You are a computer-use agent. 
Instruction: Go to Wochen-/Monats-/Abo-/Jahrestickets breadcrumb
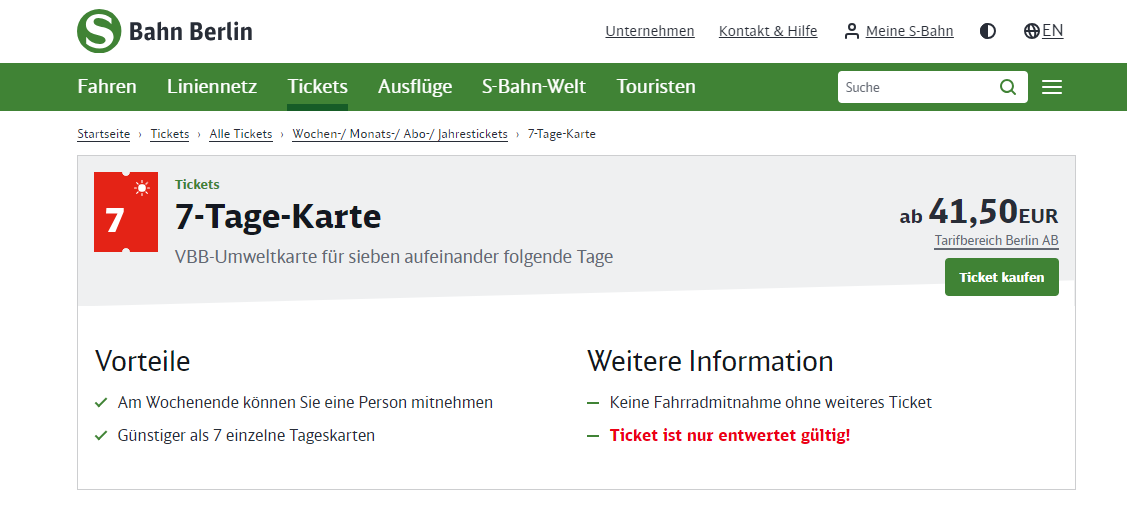[x=400, y=134]
